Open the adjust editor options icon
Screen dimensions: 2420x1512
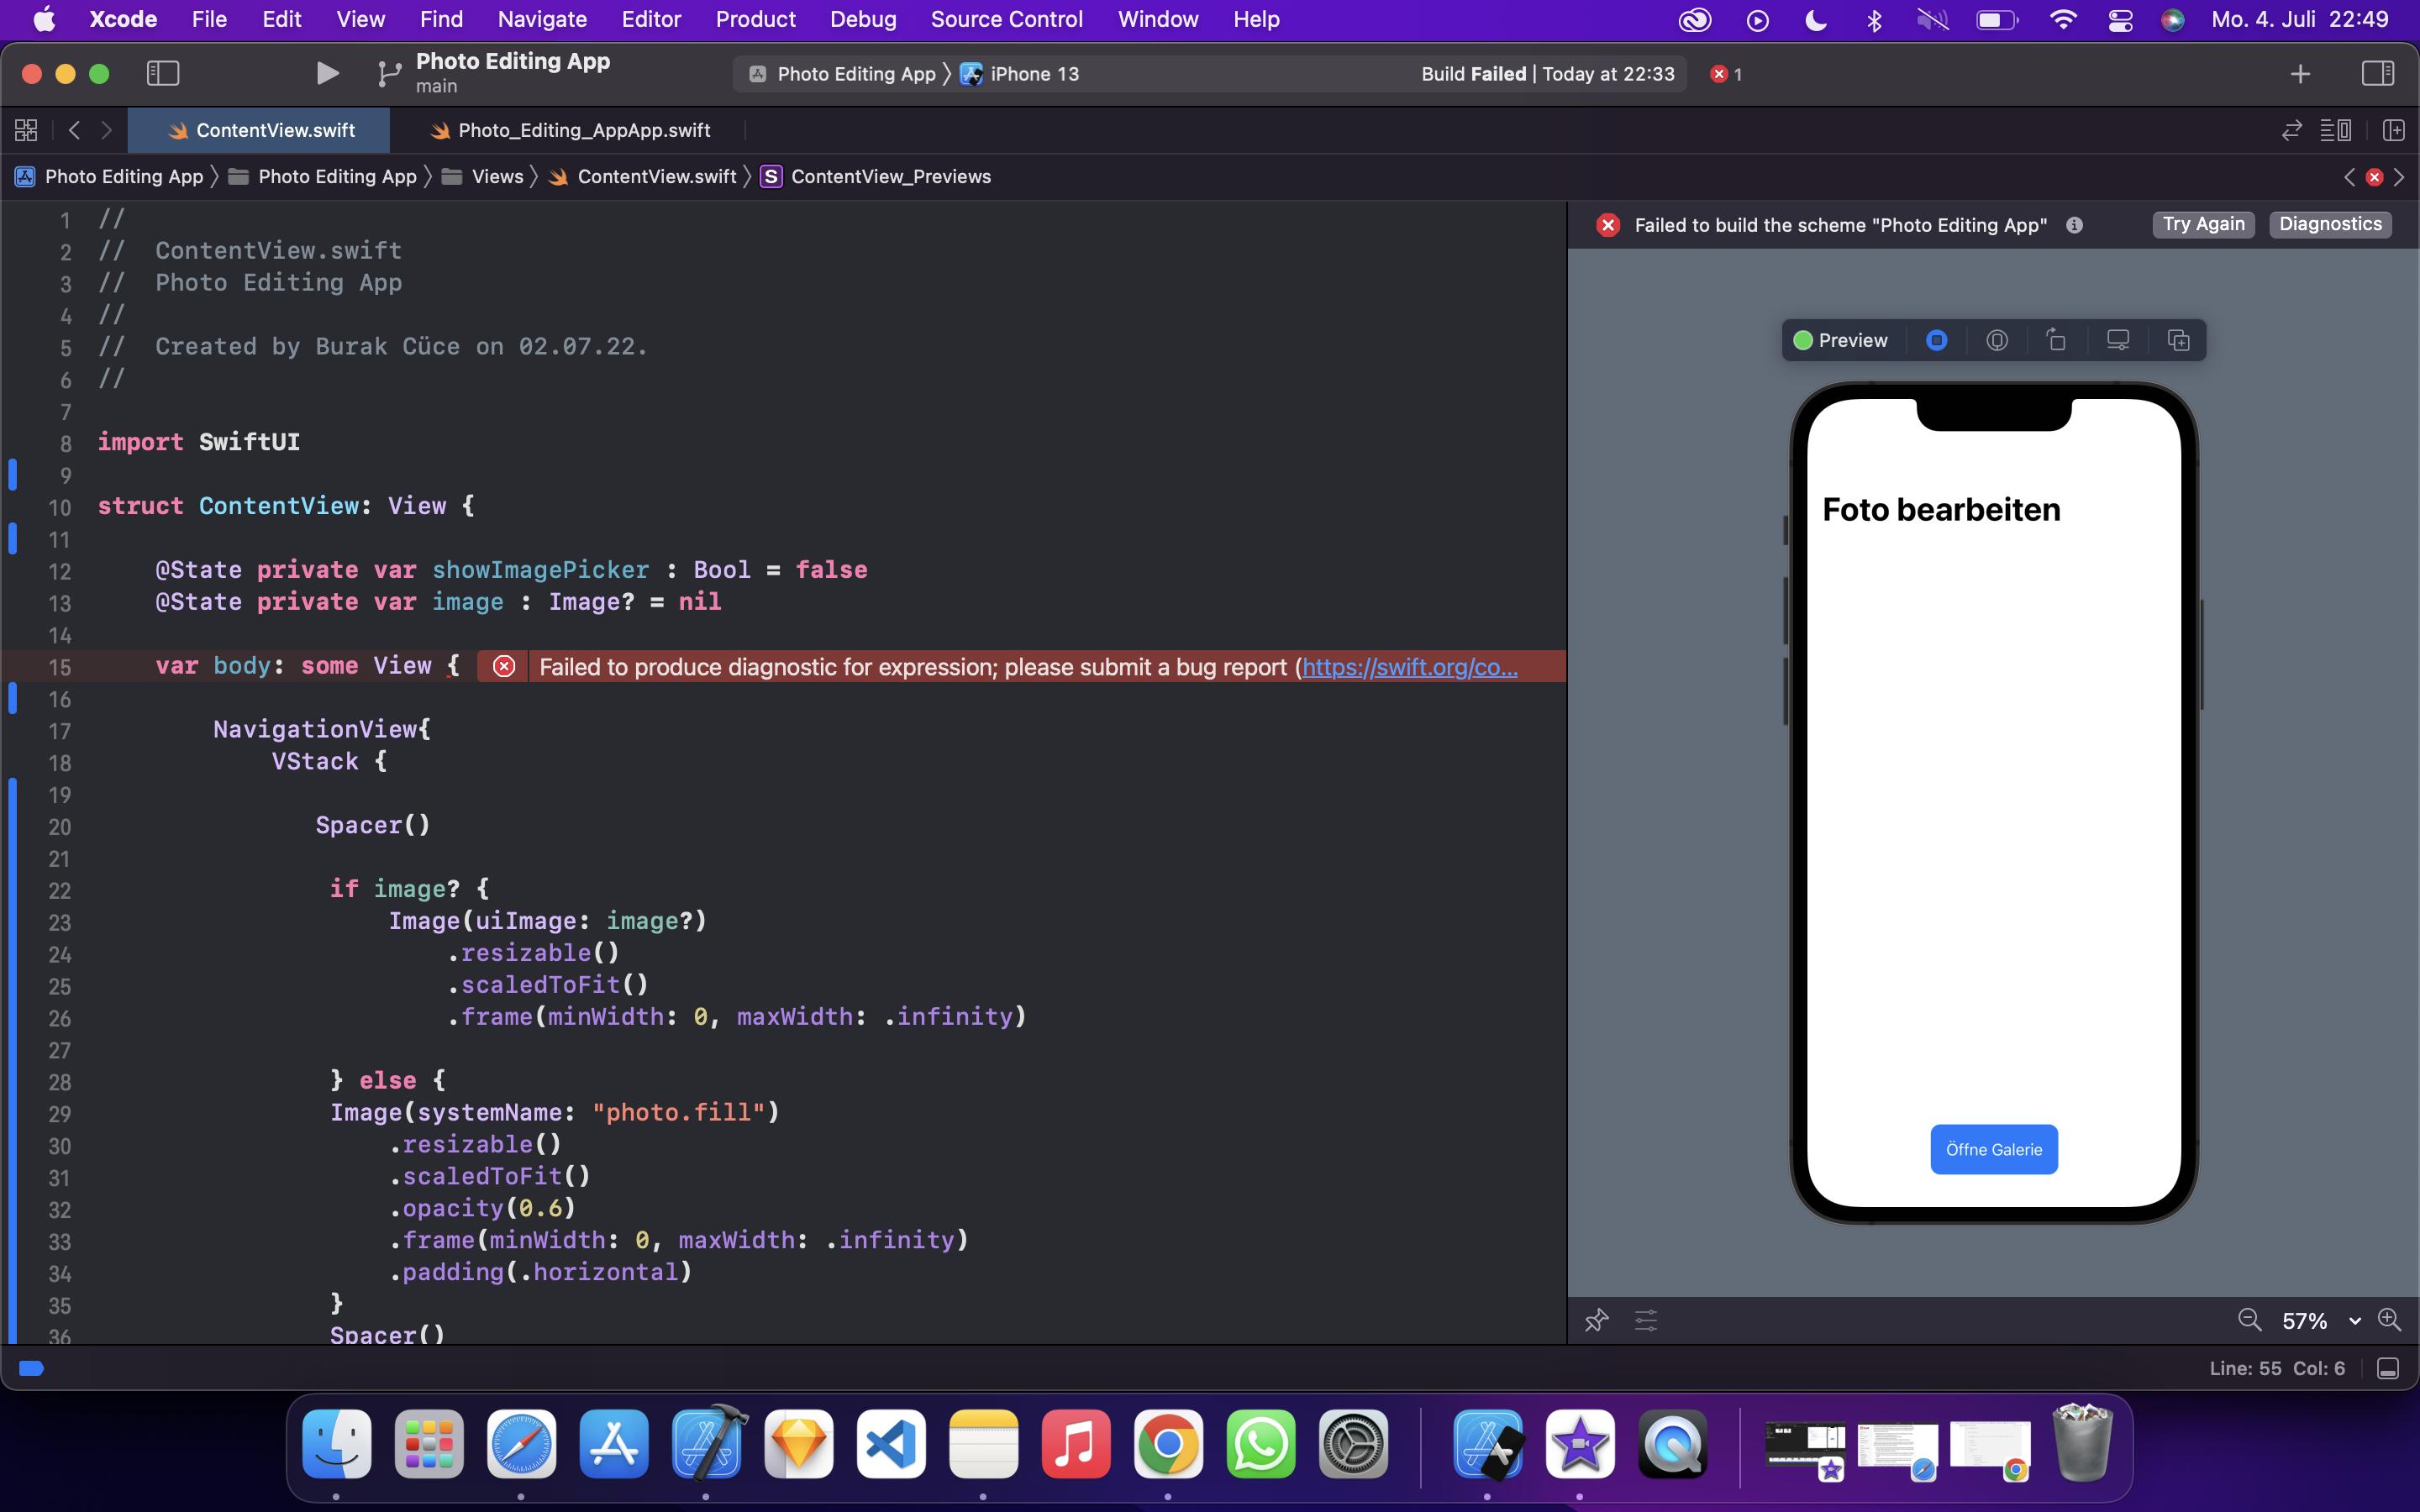[2335, 130]
